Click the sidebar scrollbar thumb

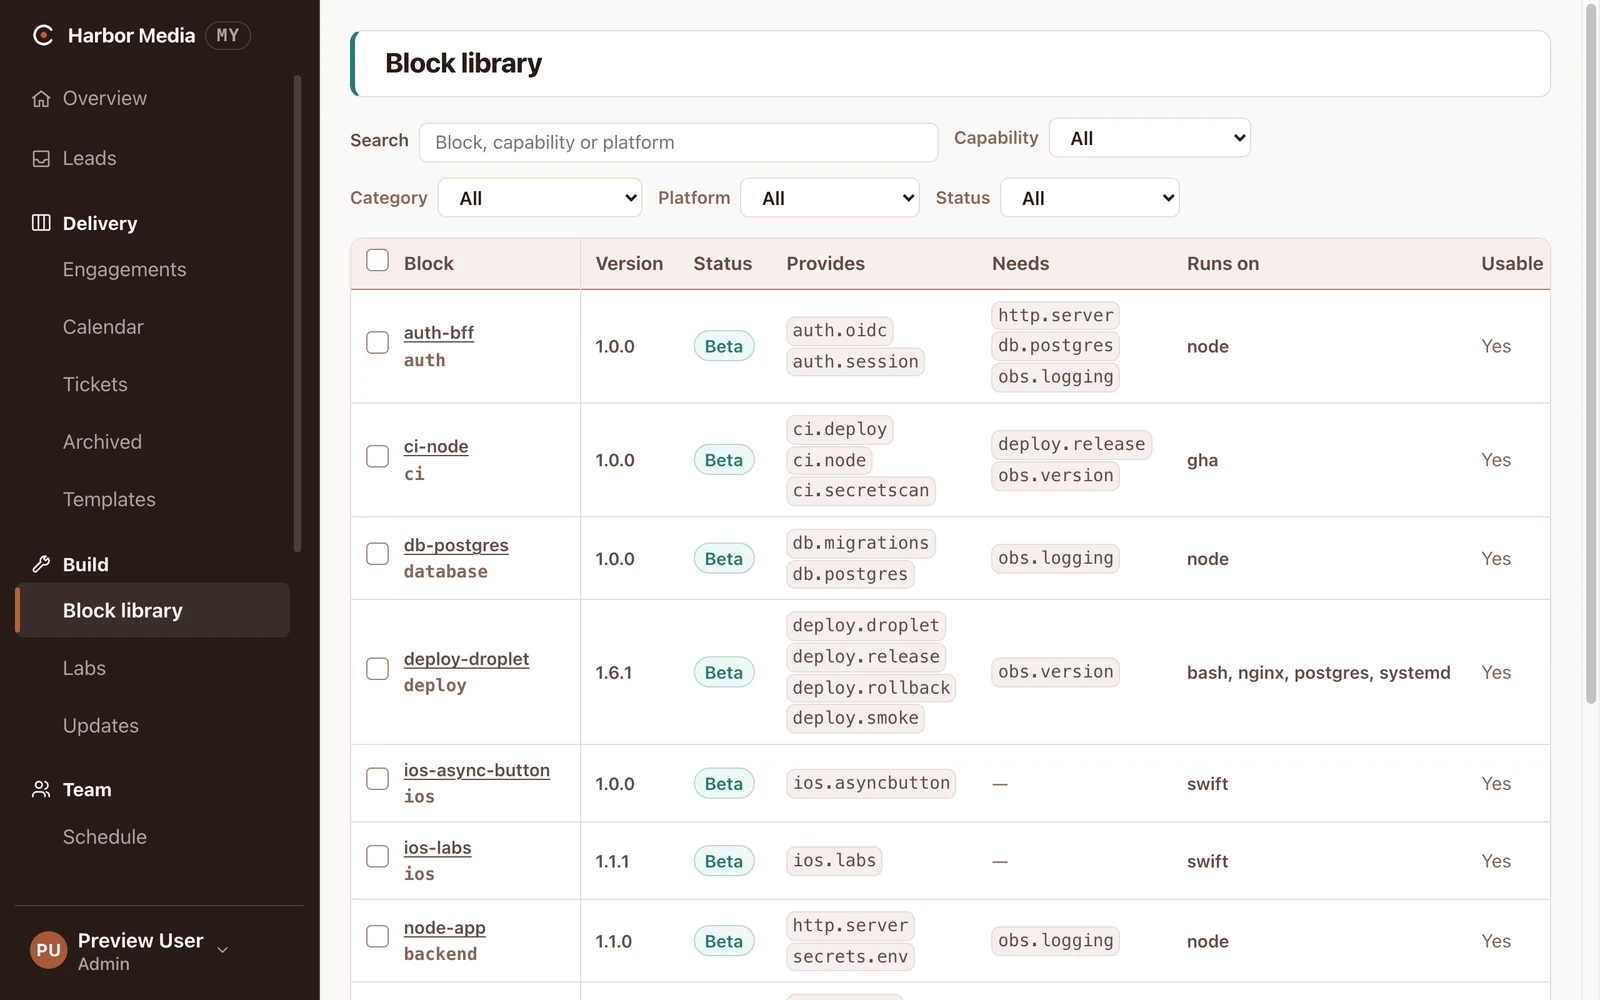click(x=297, y=313)
